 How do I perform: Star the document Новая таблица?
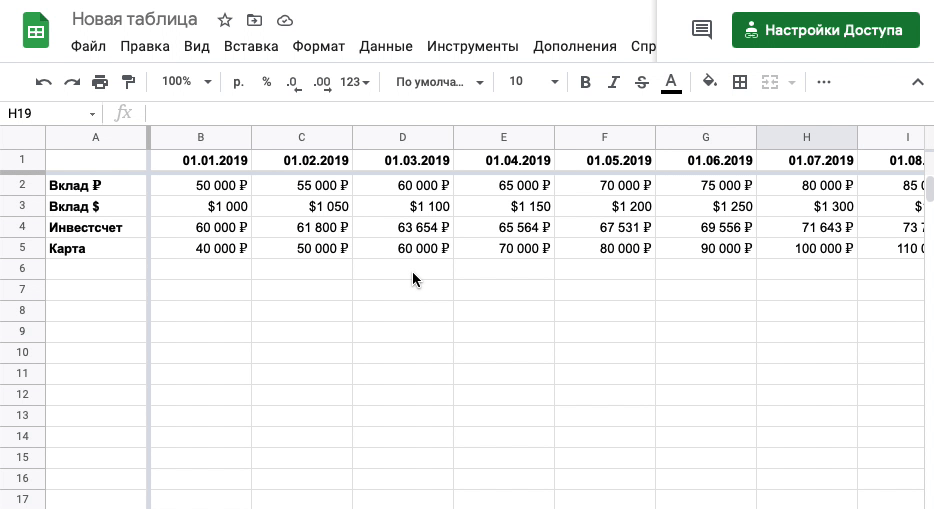pos(225,21)
